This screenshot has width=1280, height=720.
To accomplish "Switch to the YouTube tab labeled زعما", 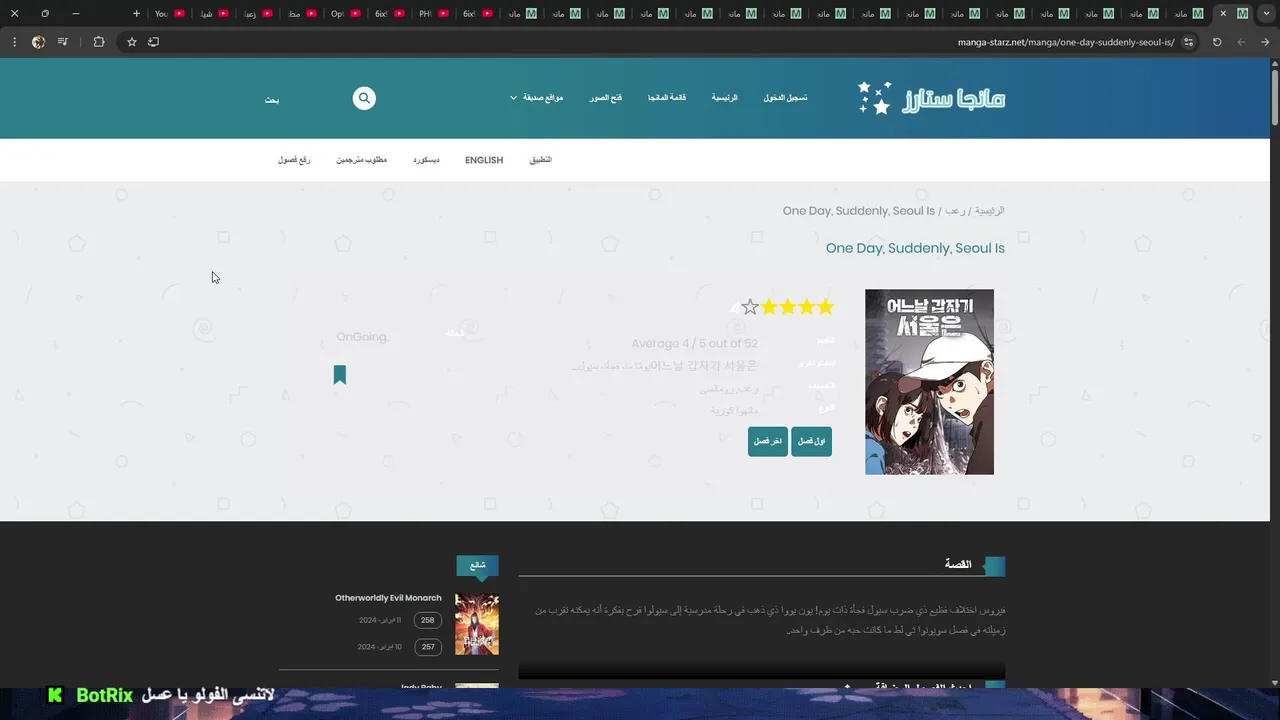I will coord(257,14).
